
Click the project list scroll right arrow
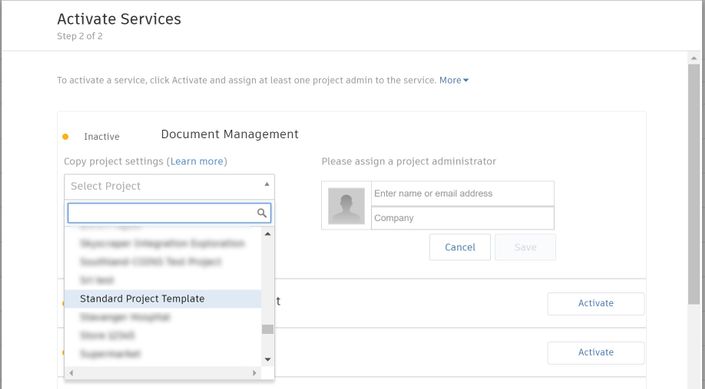point(254,373)
